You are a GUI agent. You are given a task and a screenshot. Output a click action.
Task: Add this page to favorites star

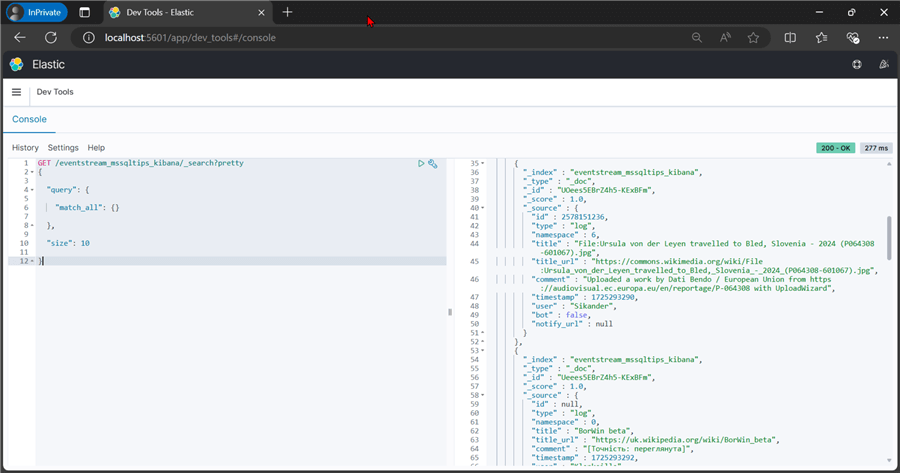[x=753, y=38]
